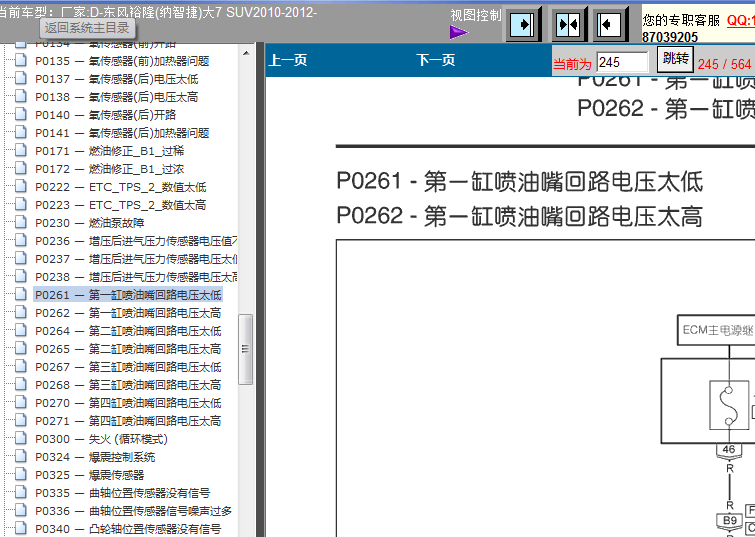Open P0265 第二缸喷油嘴回路电压太高 entry

pyautogui.click(x=128, y=349)
